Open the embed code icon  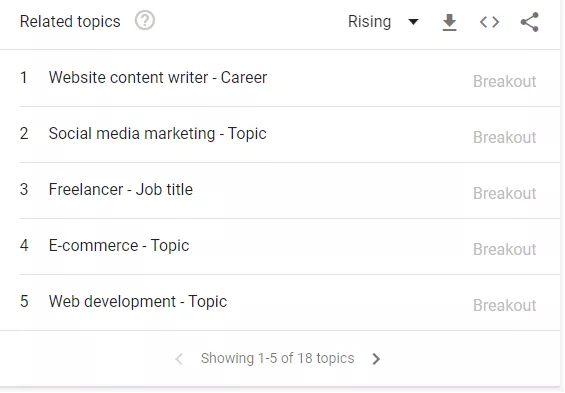pyautogui.click(x=489, y=22)
